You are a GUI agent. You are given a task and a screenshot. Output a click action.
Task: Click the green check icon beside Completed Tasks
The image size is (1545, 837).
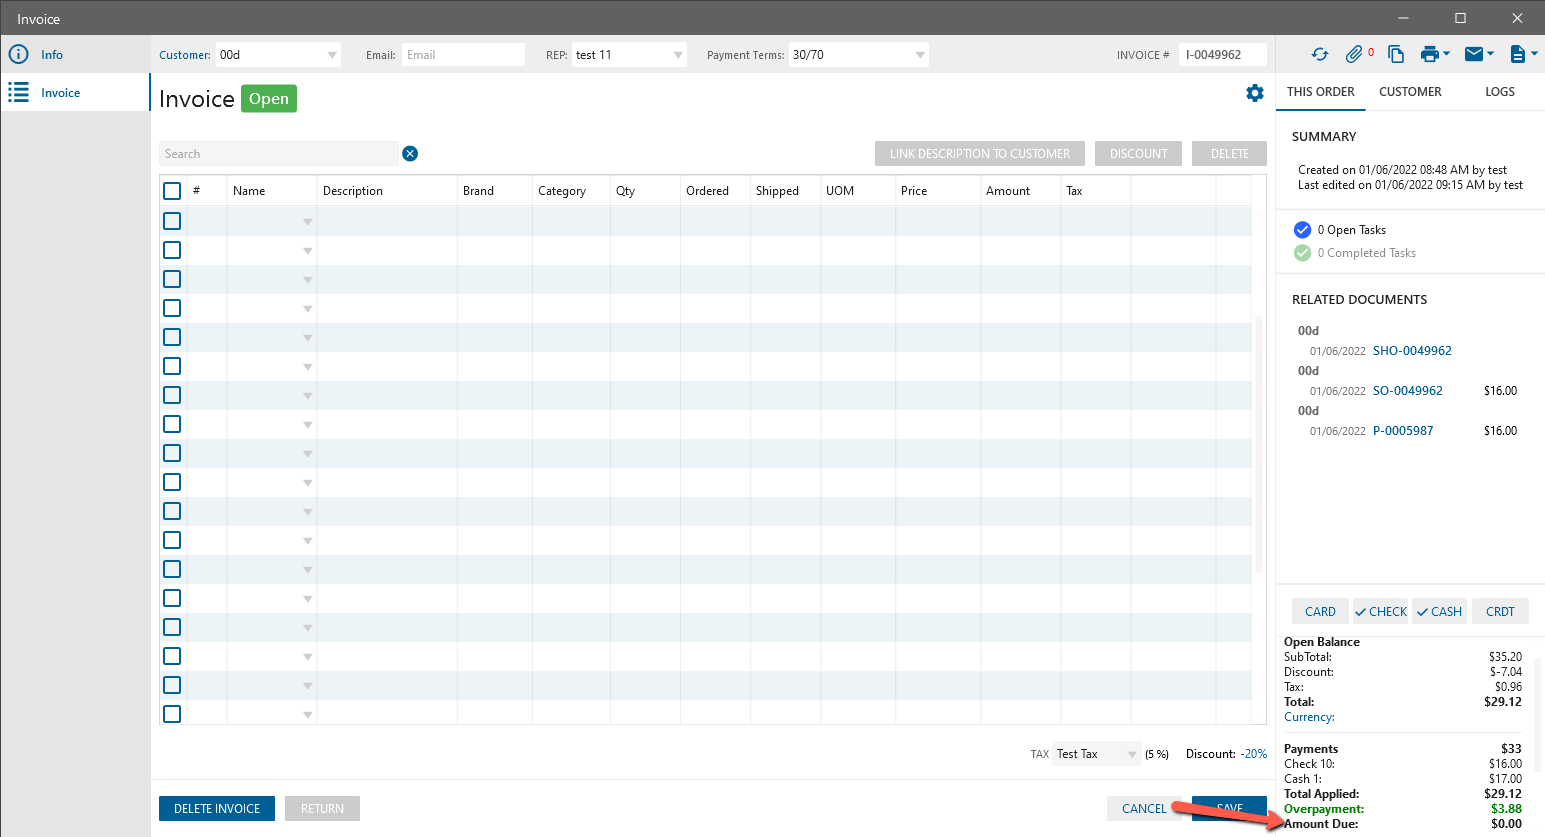point(1302,253)
